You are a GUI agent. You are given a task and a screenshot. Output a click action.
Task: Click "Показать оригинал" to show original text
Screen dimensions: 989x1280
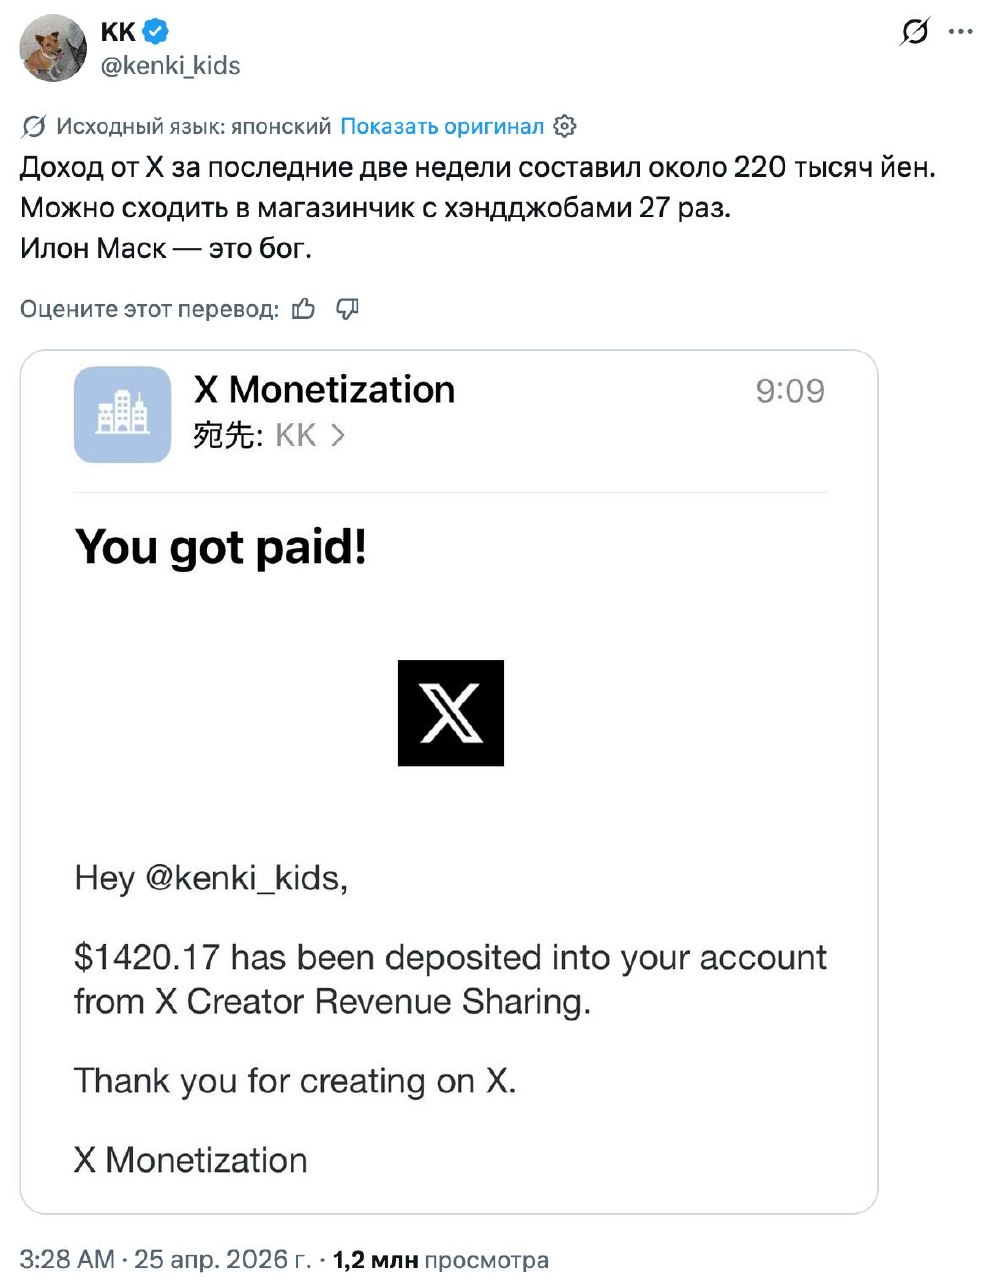pyautogui.click(x=442, y=126)
